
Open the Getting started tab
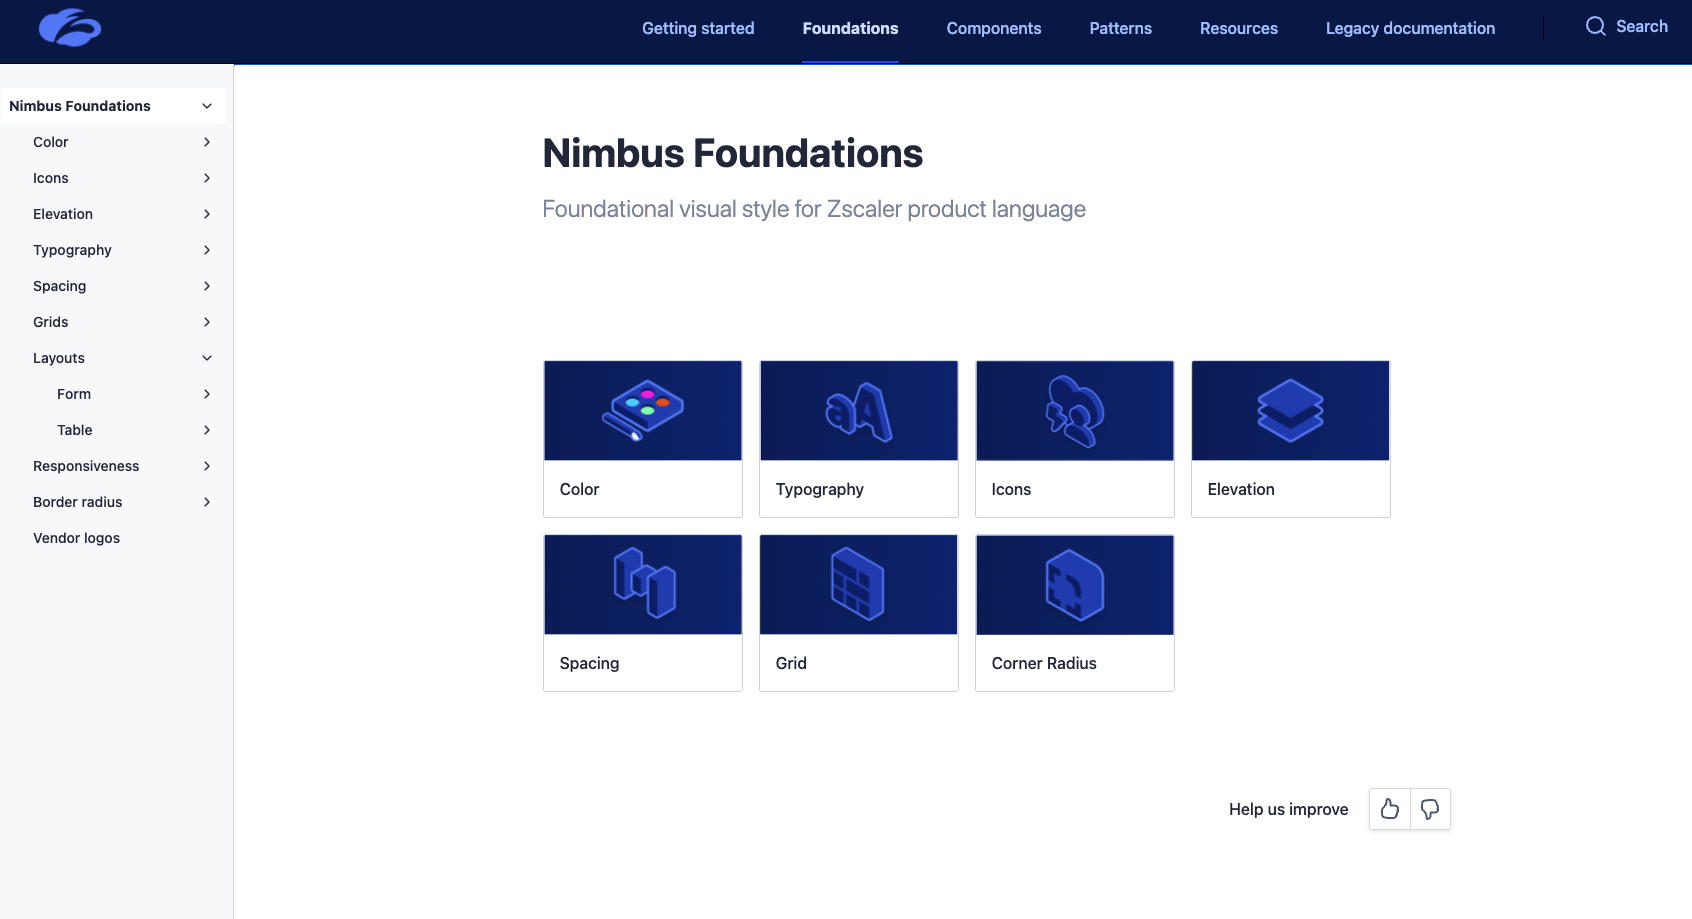click(x=698, y=28)
